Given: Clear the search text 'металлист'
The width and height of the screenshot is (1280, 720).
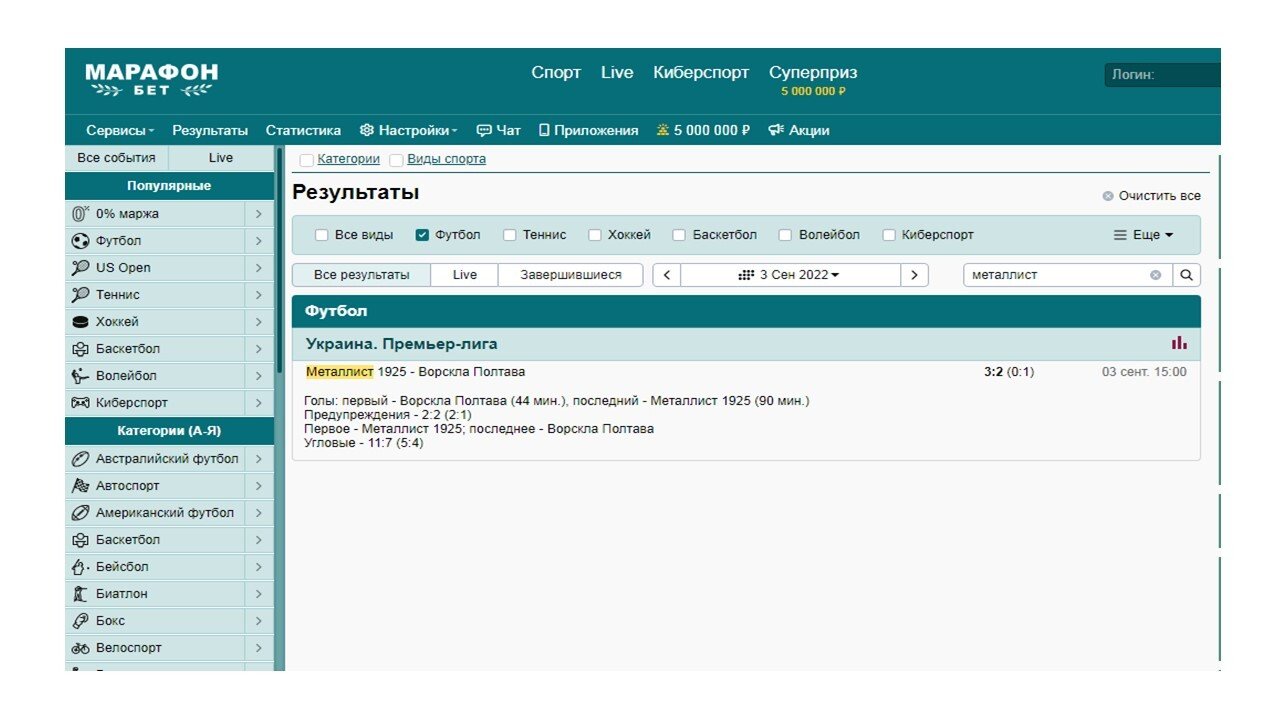Looking at the screenshot, I should pos(1155,275).
